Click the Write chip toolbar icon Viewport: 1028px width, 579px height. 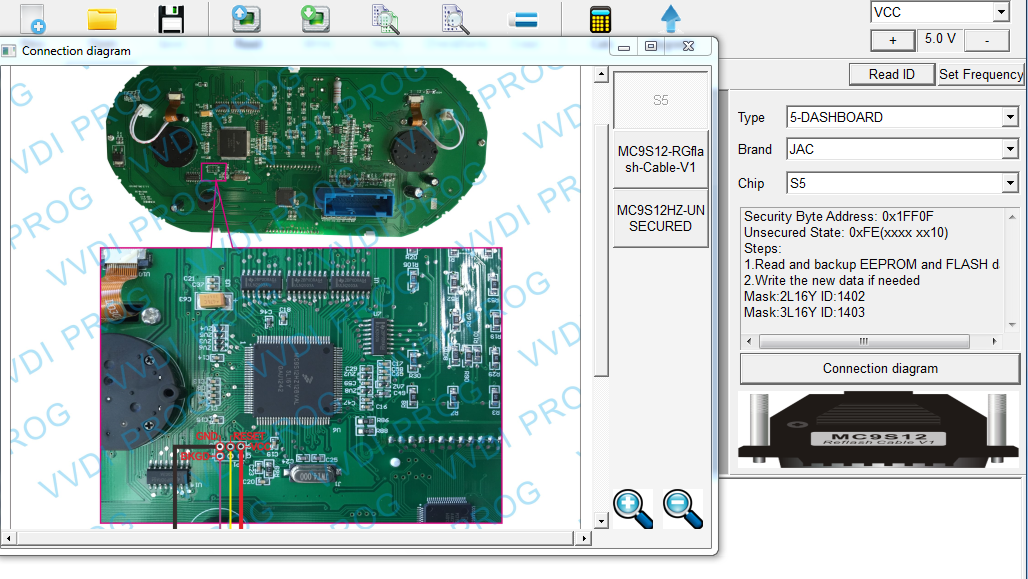pyautogui.click(x=315, y=19)
